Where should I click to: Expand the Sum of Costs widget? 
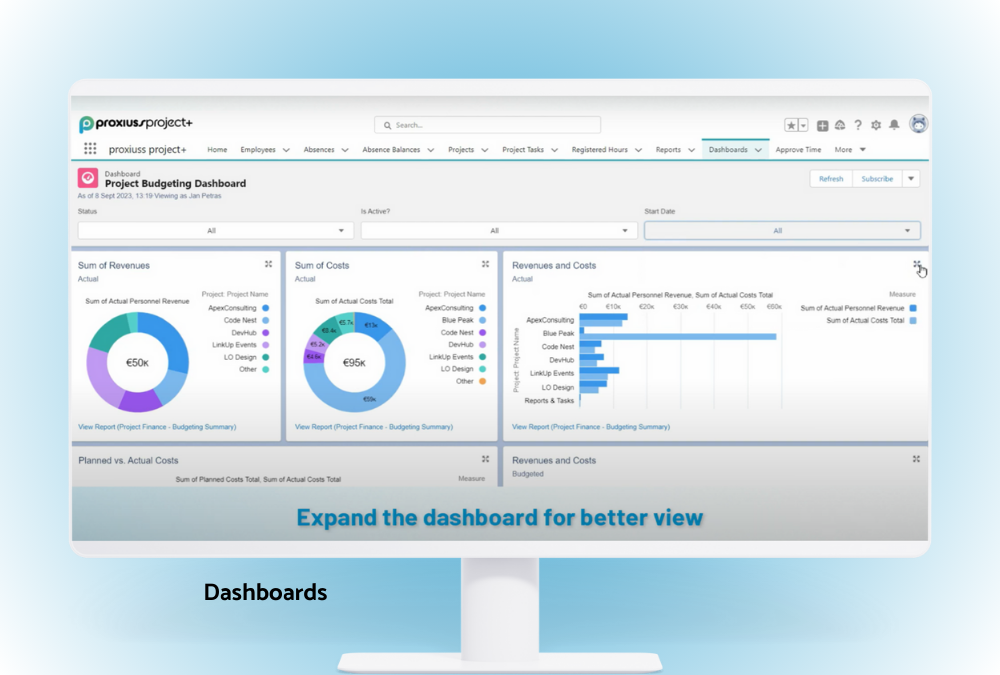point(485,264)
